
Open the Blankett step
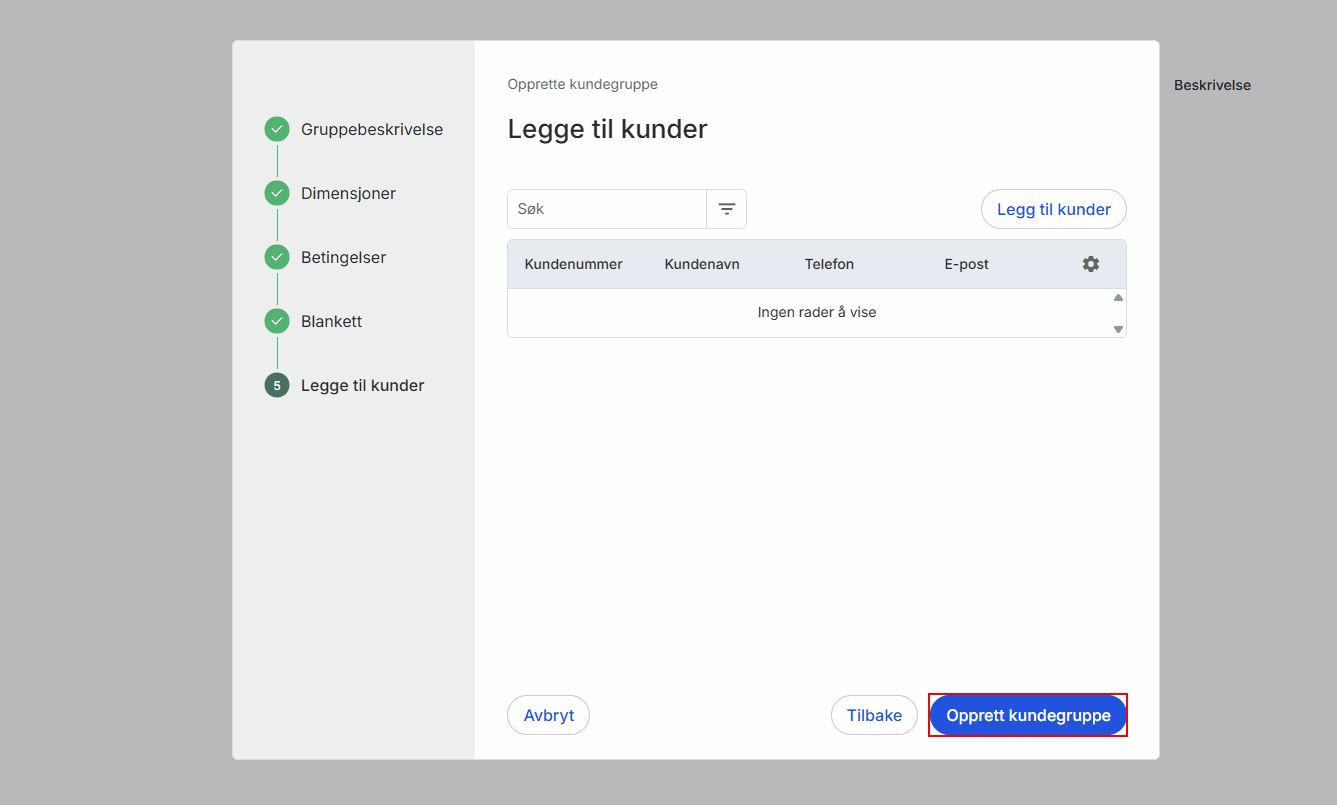(330, 321)
